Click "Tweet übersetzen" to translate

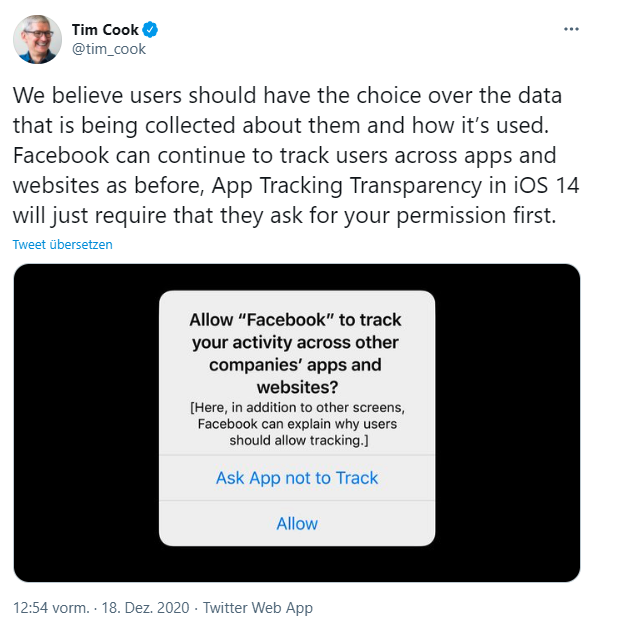tap(62, 244)
